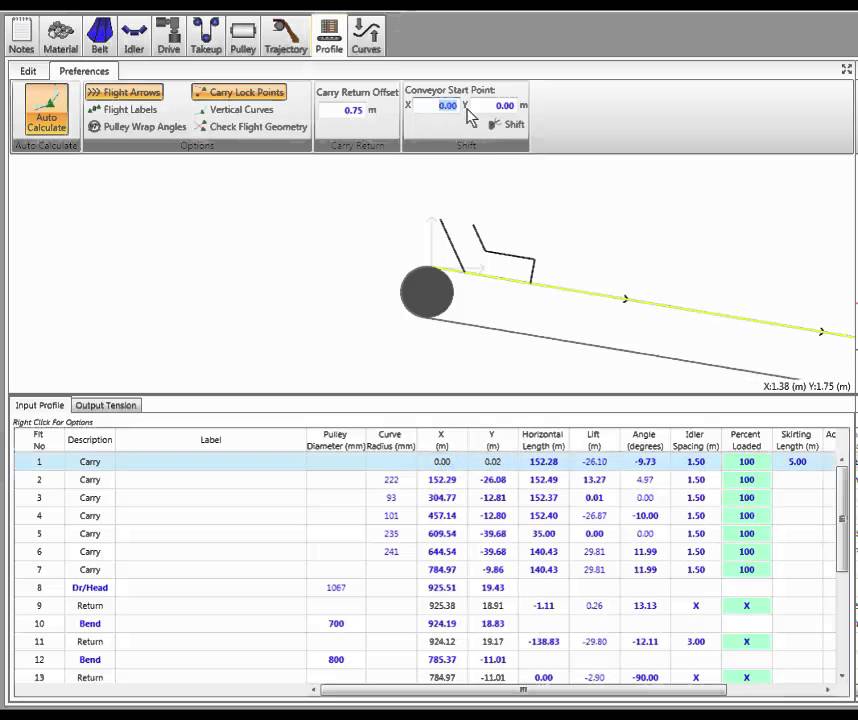The height and width of the screenshot is (720, 858).
Task: Open the Material toolbar icon
Action: [60, 36]
